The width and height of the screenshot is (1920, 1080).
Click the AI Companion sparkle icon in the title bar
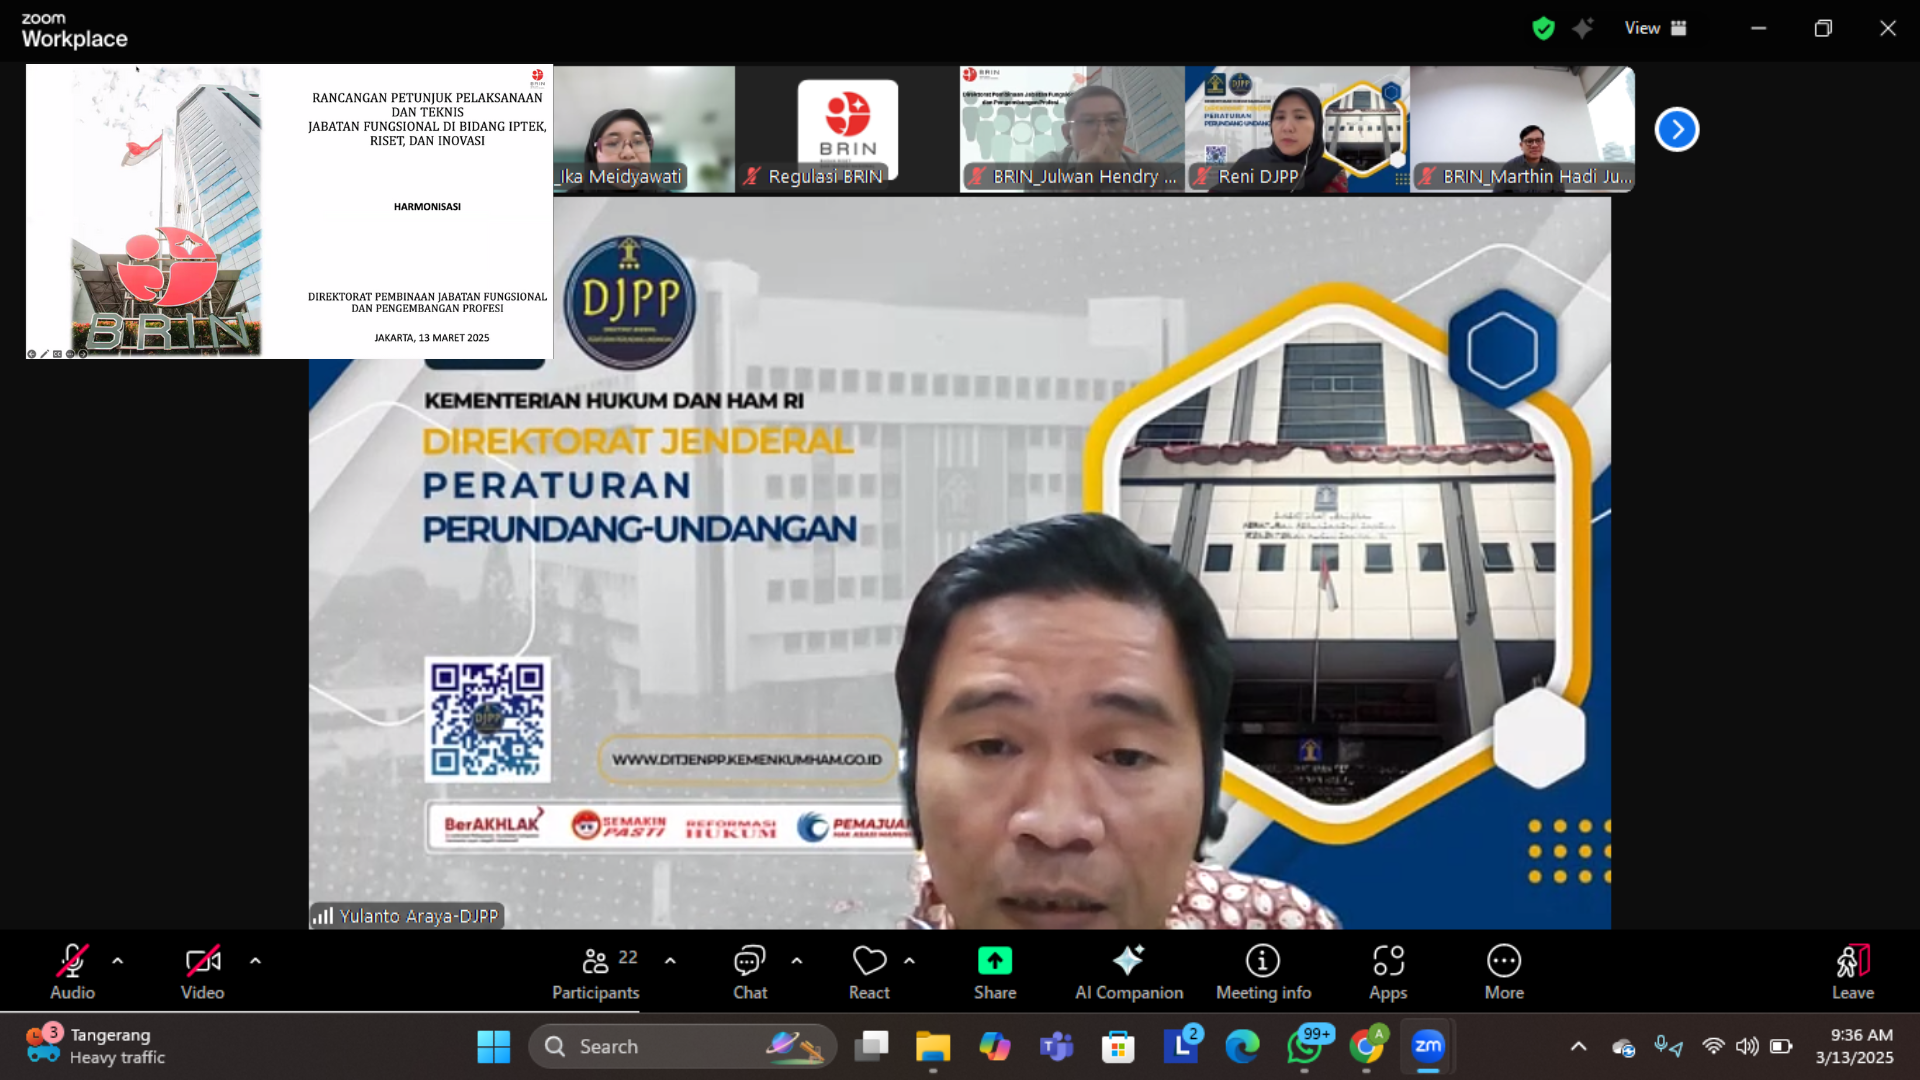tap(1583, 28)
